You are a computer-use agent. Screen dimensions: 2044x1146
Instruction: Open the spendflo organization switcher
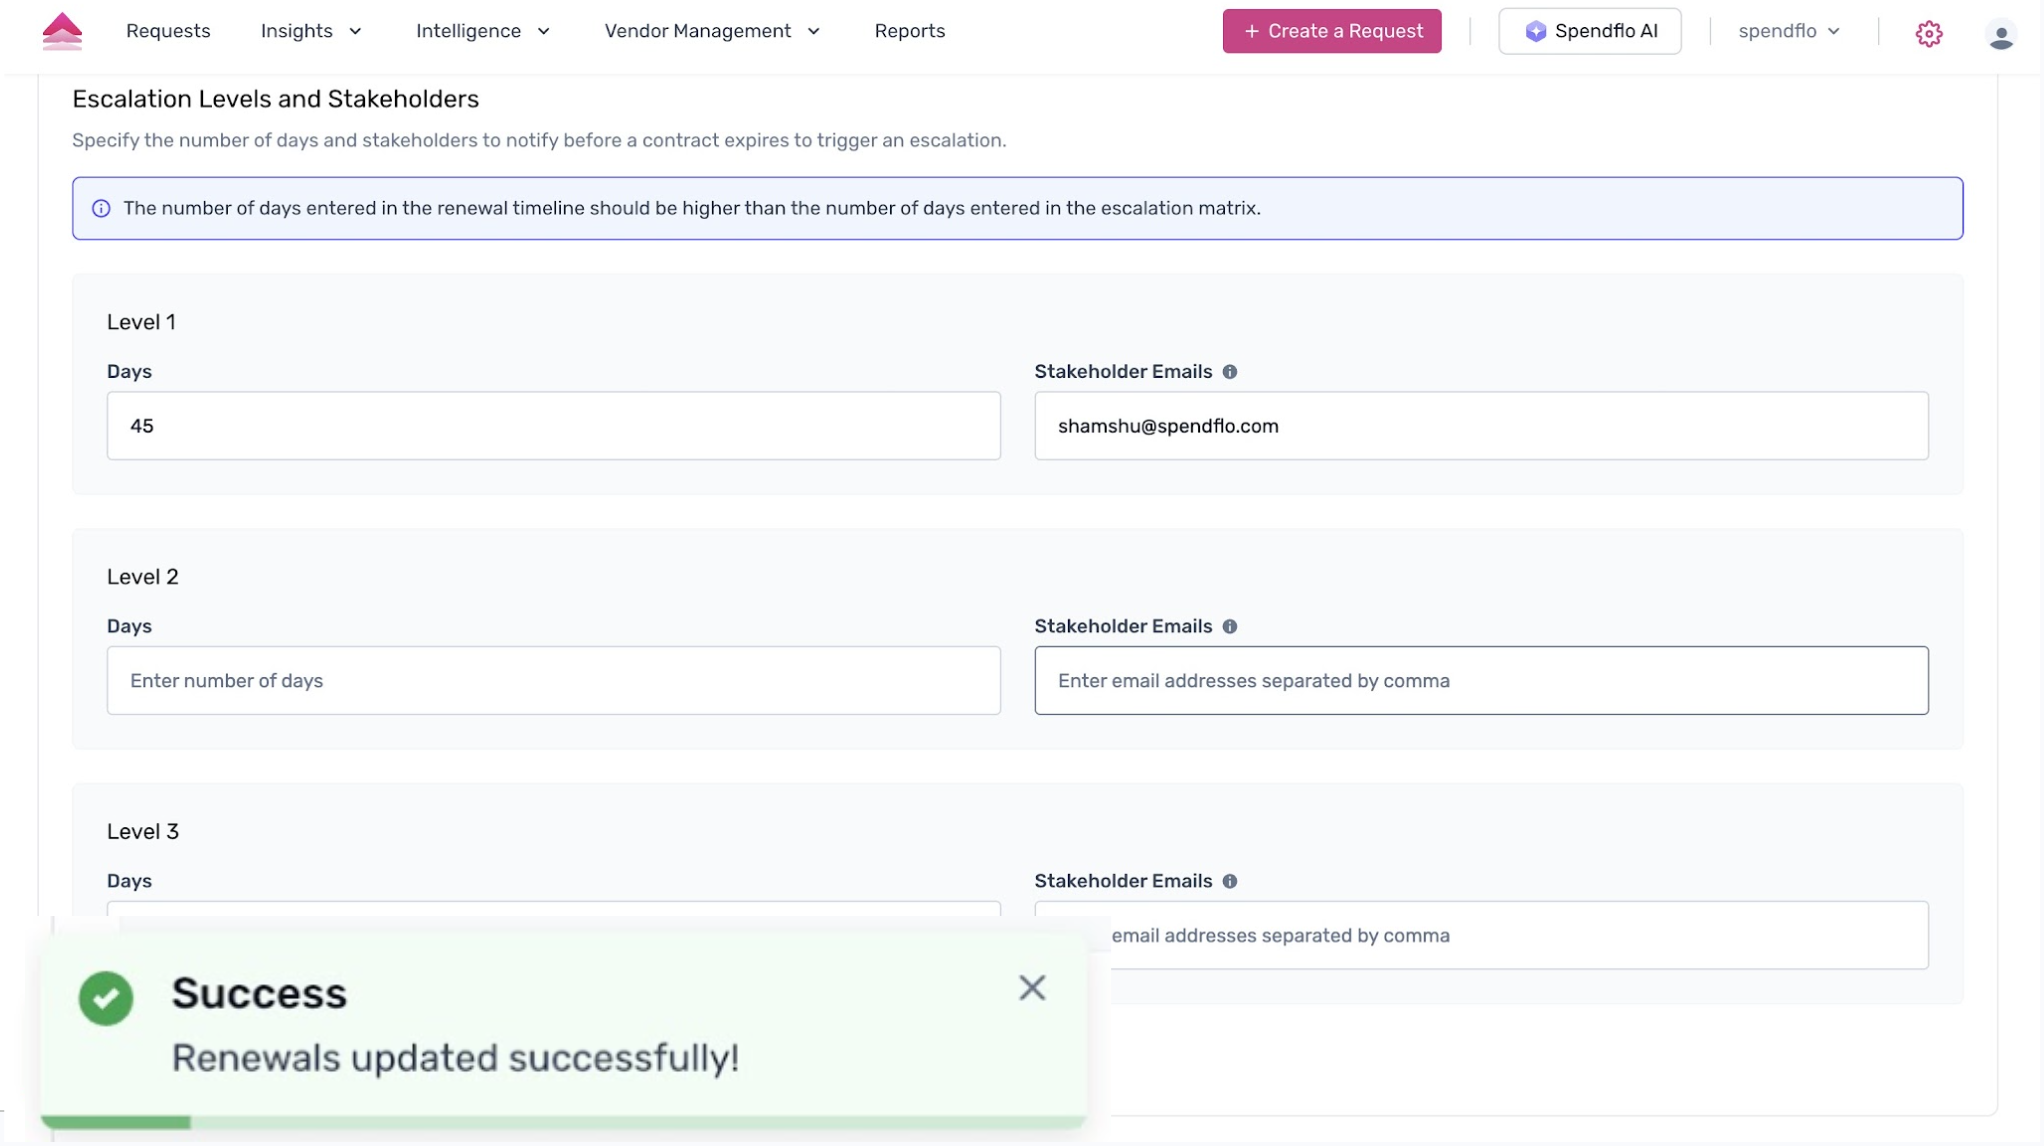click(x=1788, y=31)
